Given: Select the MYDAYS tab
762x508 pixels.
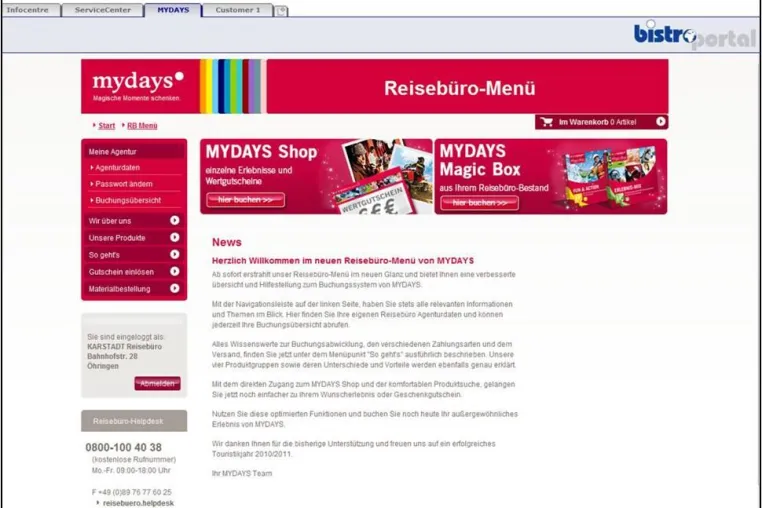Looking at the screenshot, I should pos(173,10).
